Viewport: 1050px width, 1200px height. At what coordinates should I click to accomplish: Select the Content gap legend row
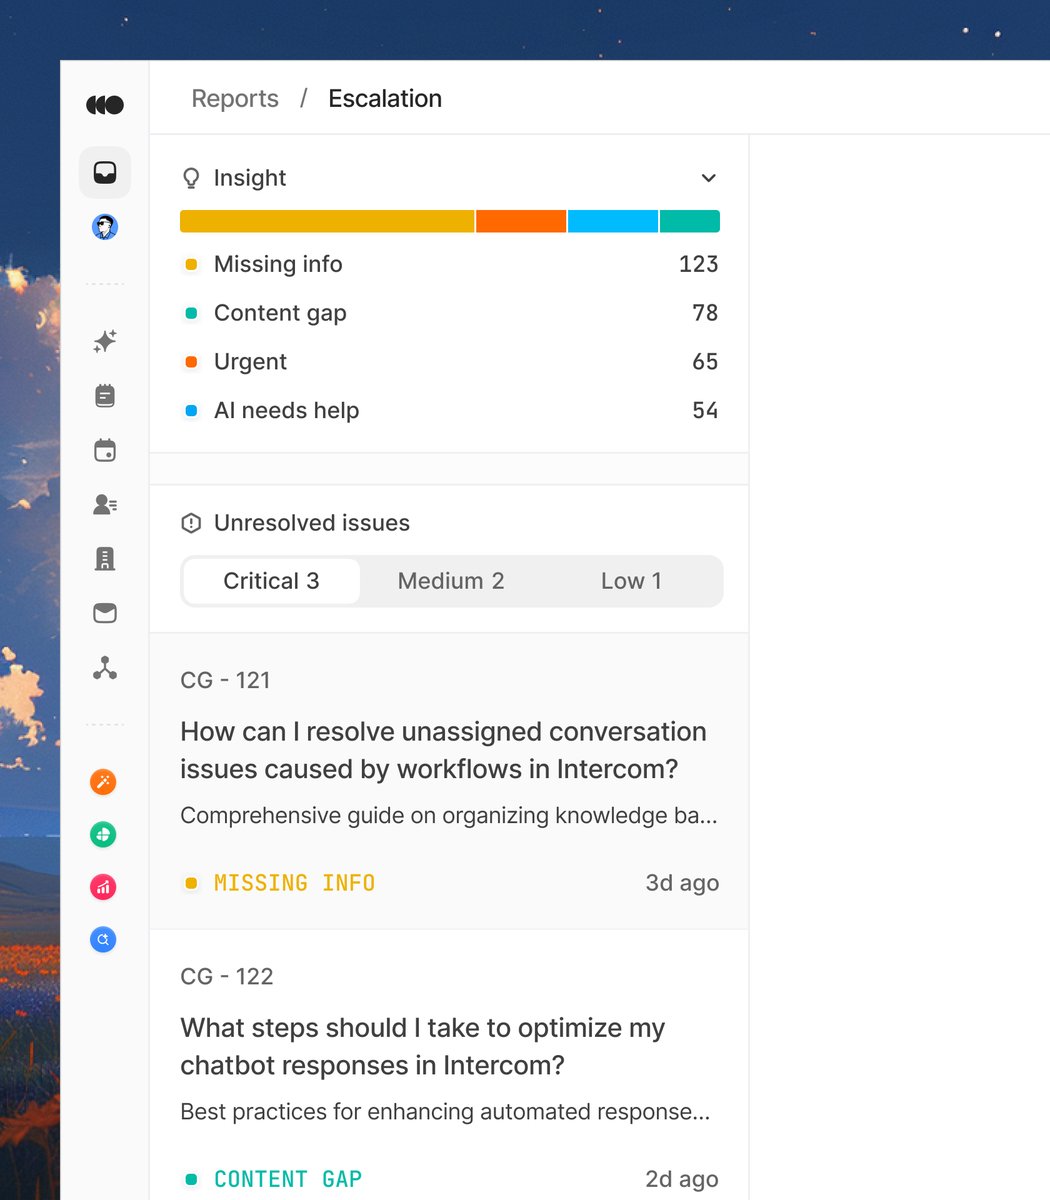point(450,313)
